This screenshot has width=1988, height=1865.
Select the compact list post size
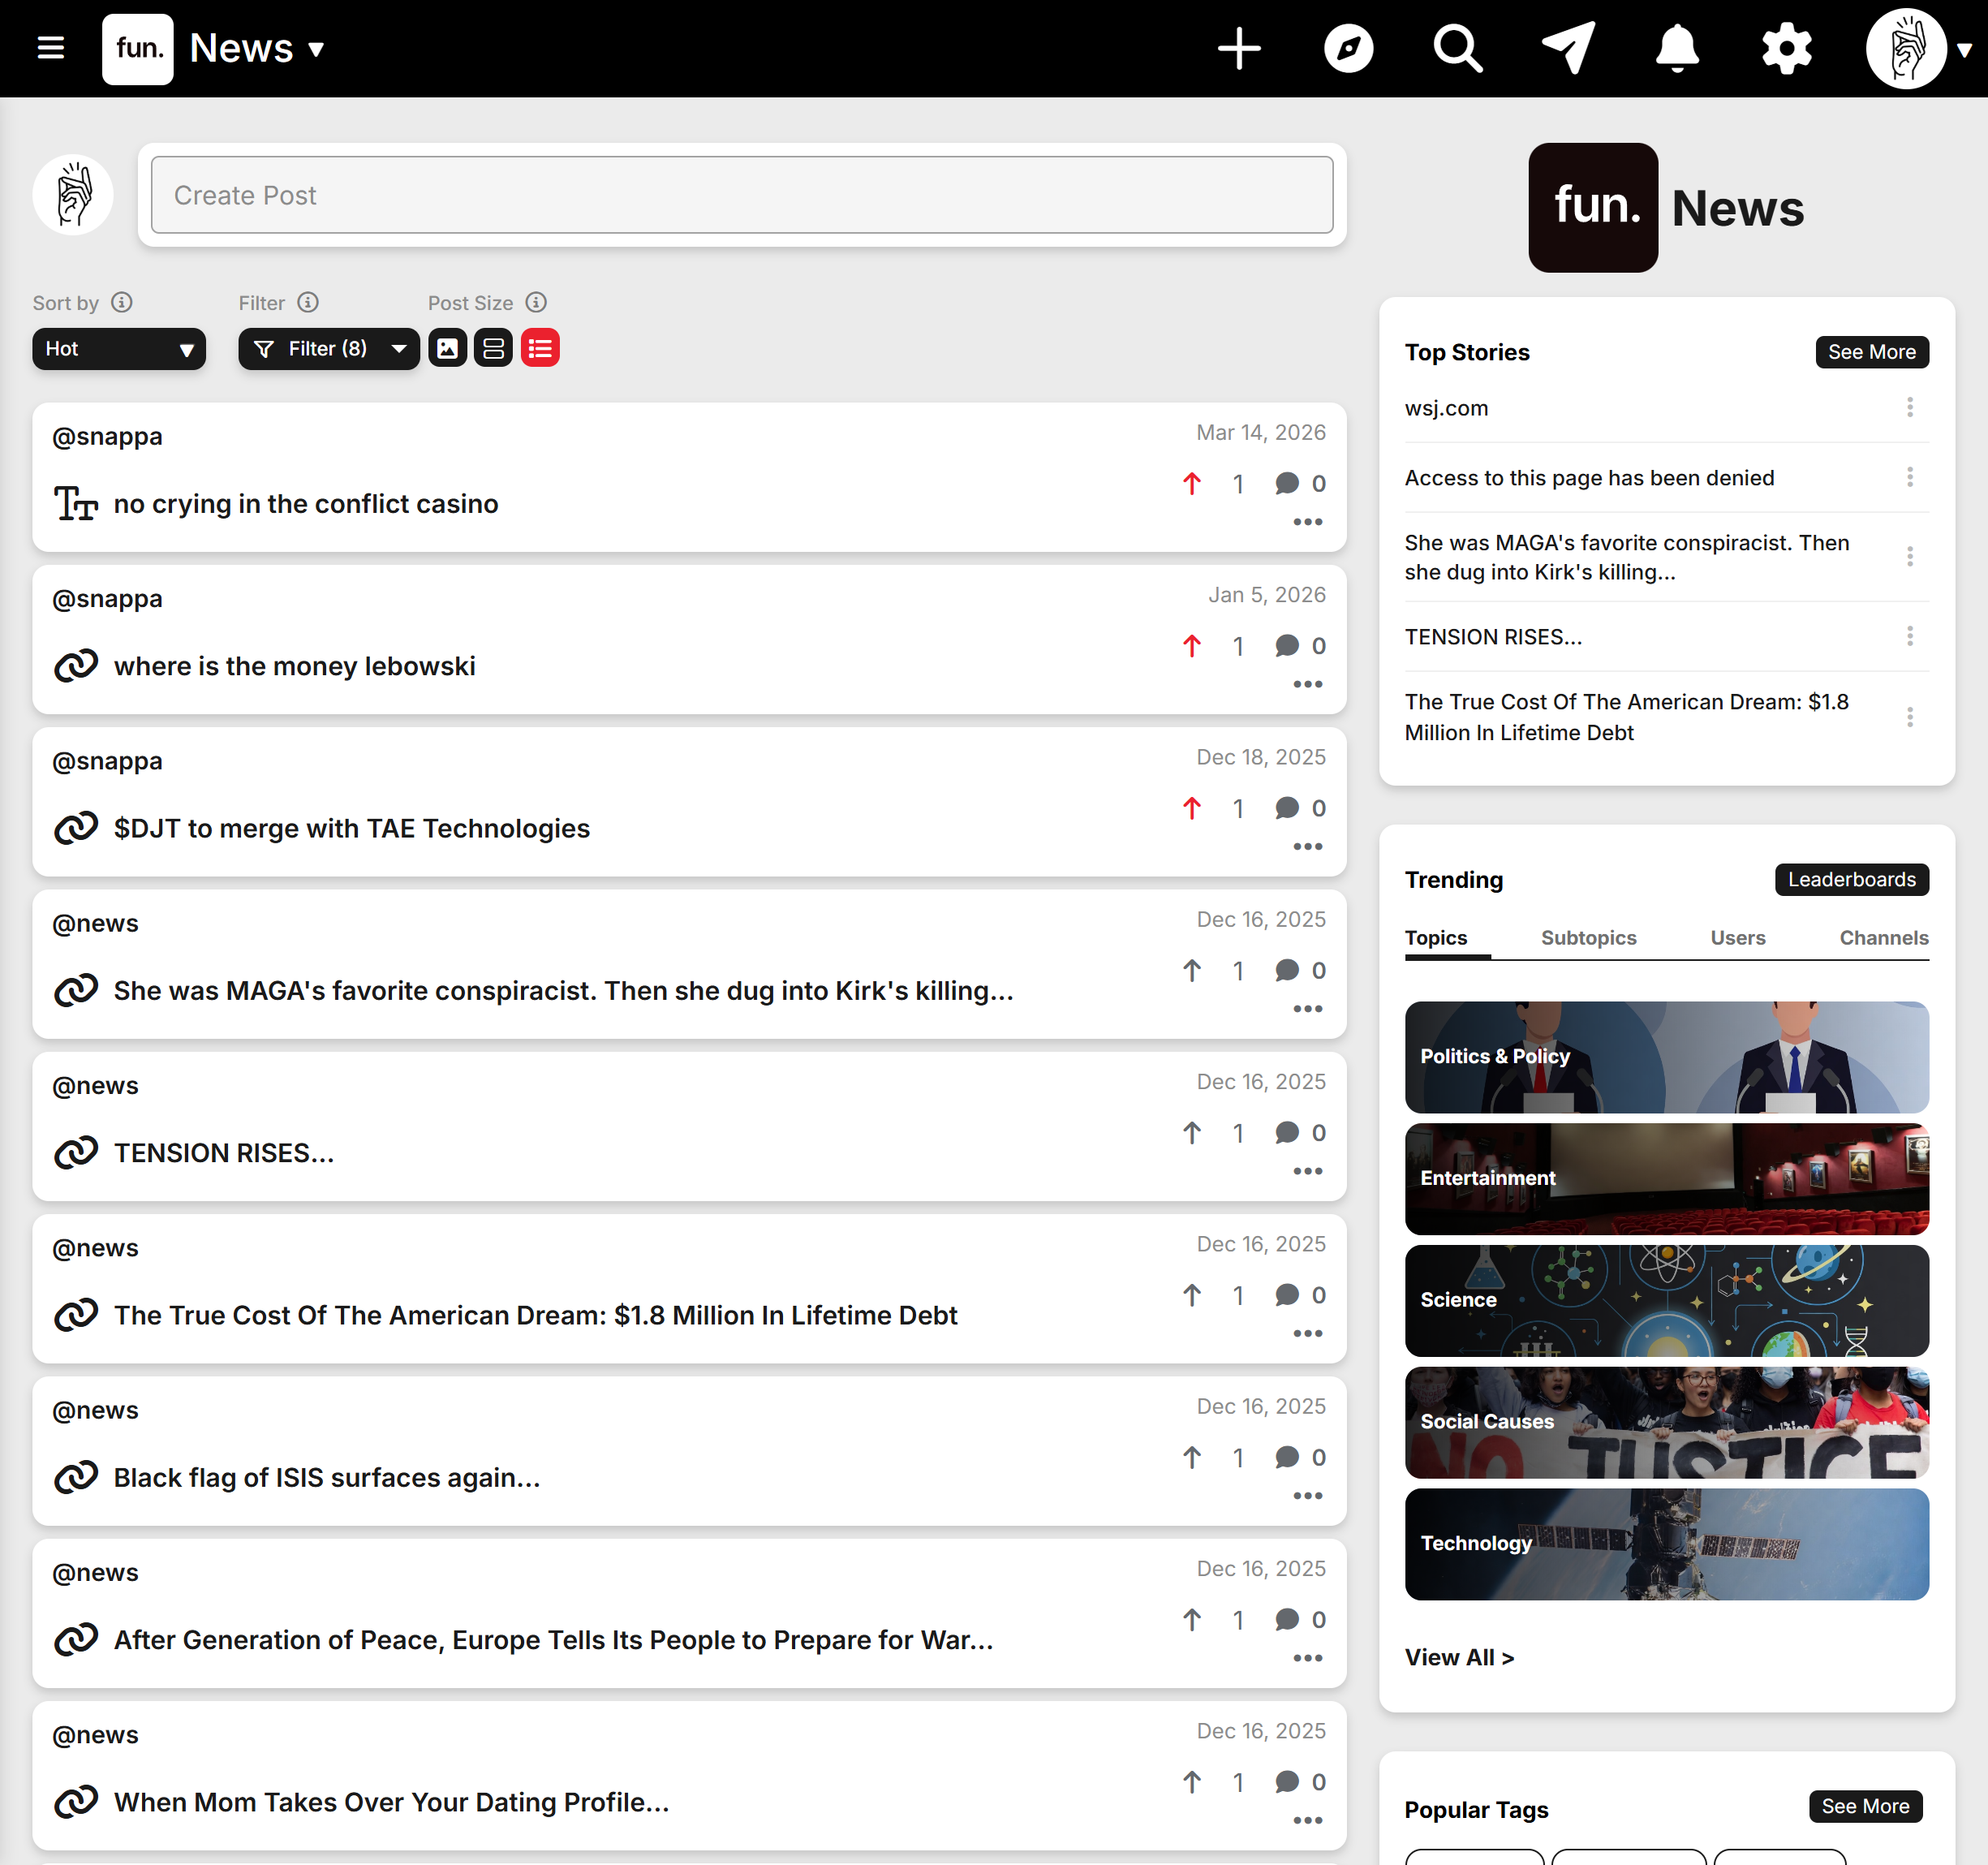coord(540,348)
